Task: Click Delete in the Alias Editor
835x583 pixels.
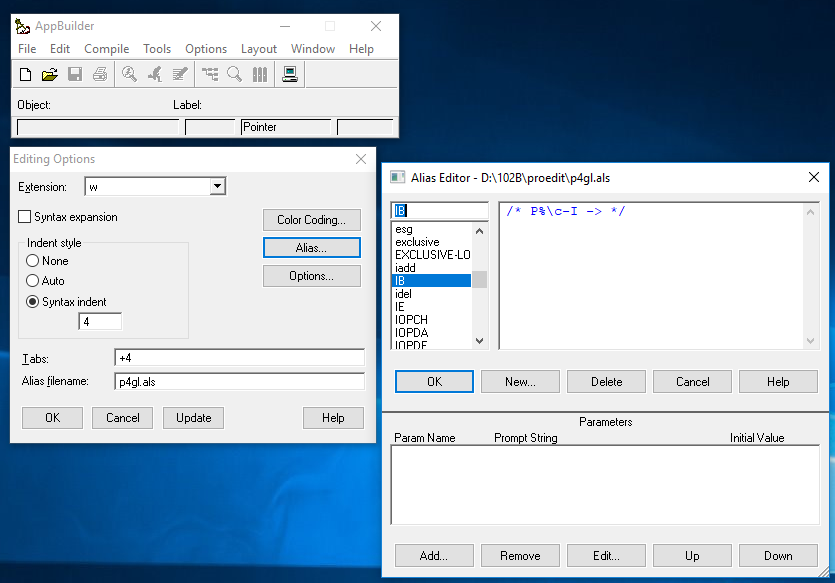Action: coord(607,382)
